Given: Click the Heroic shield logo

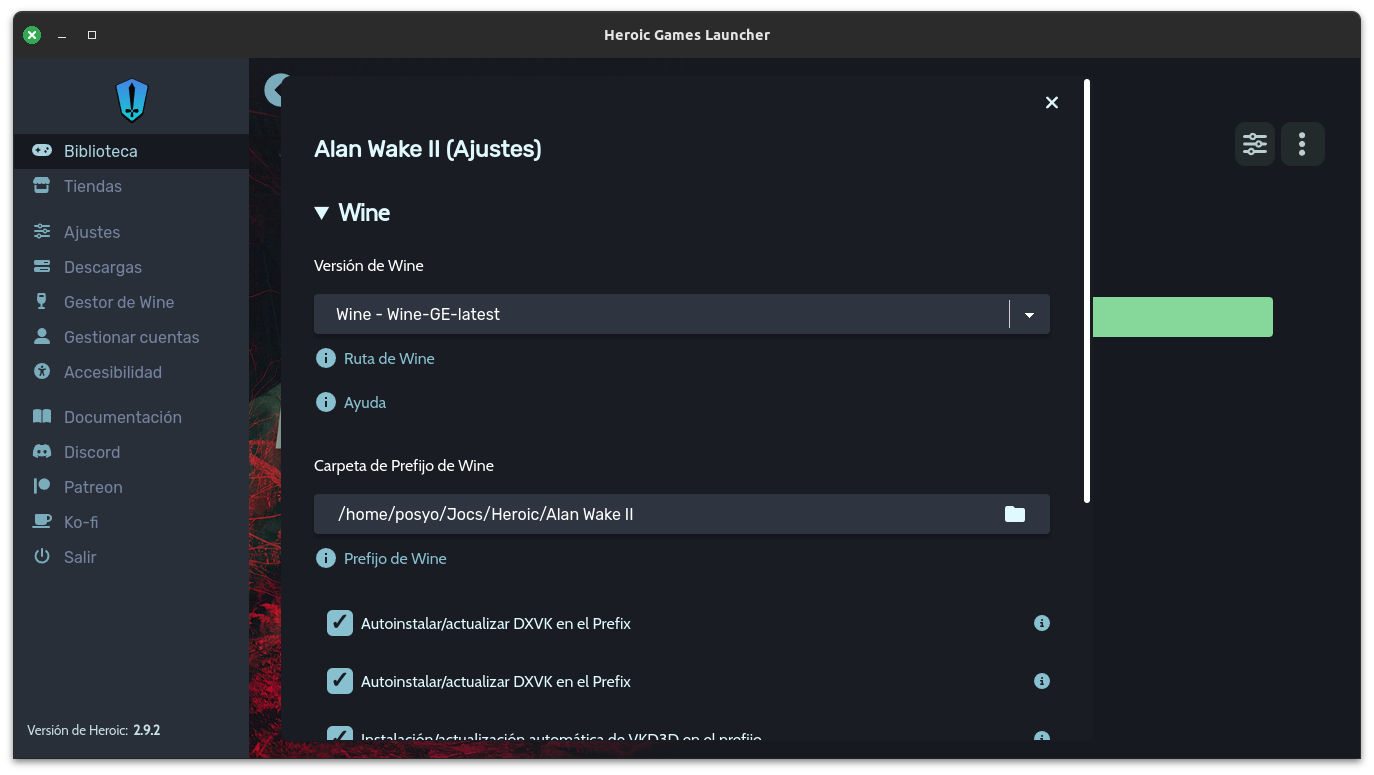Looking at the screenshot, I should (x=132, y=100).
